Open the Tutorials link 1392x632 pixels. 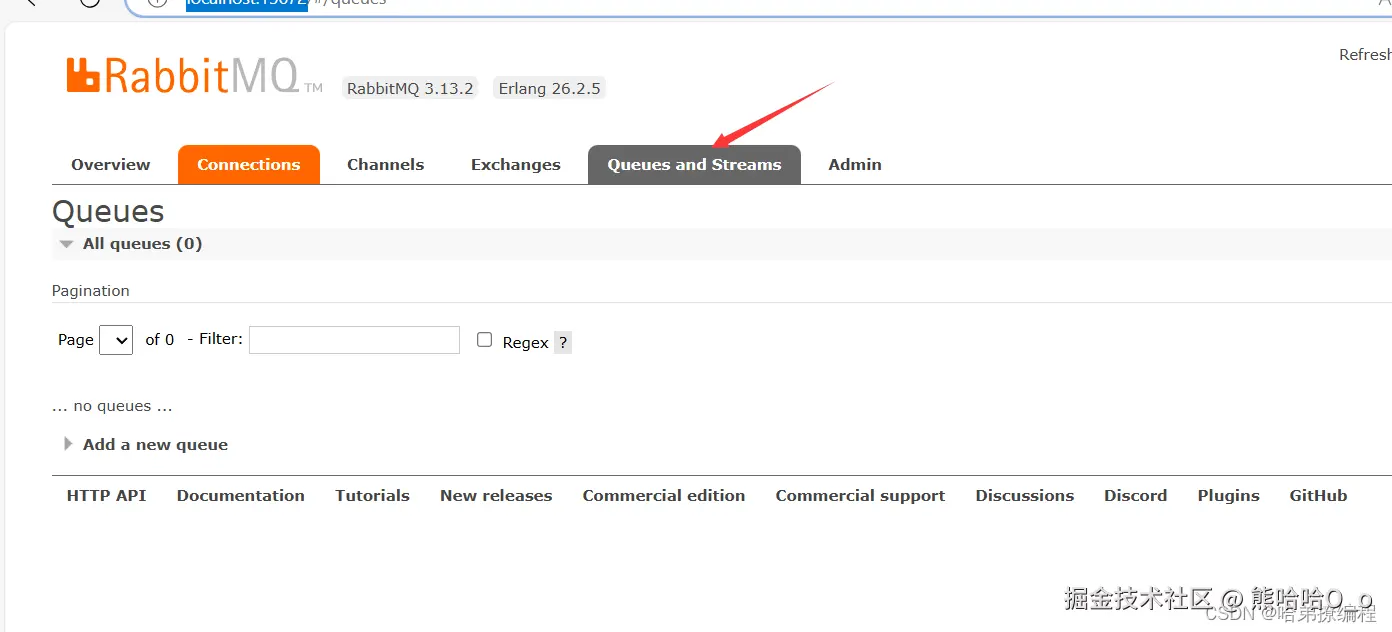pyautogui.click(x=372, y=496)
